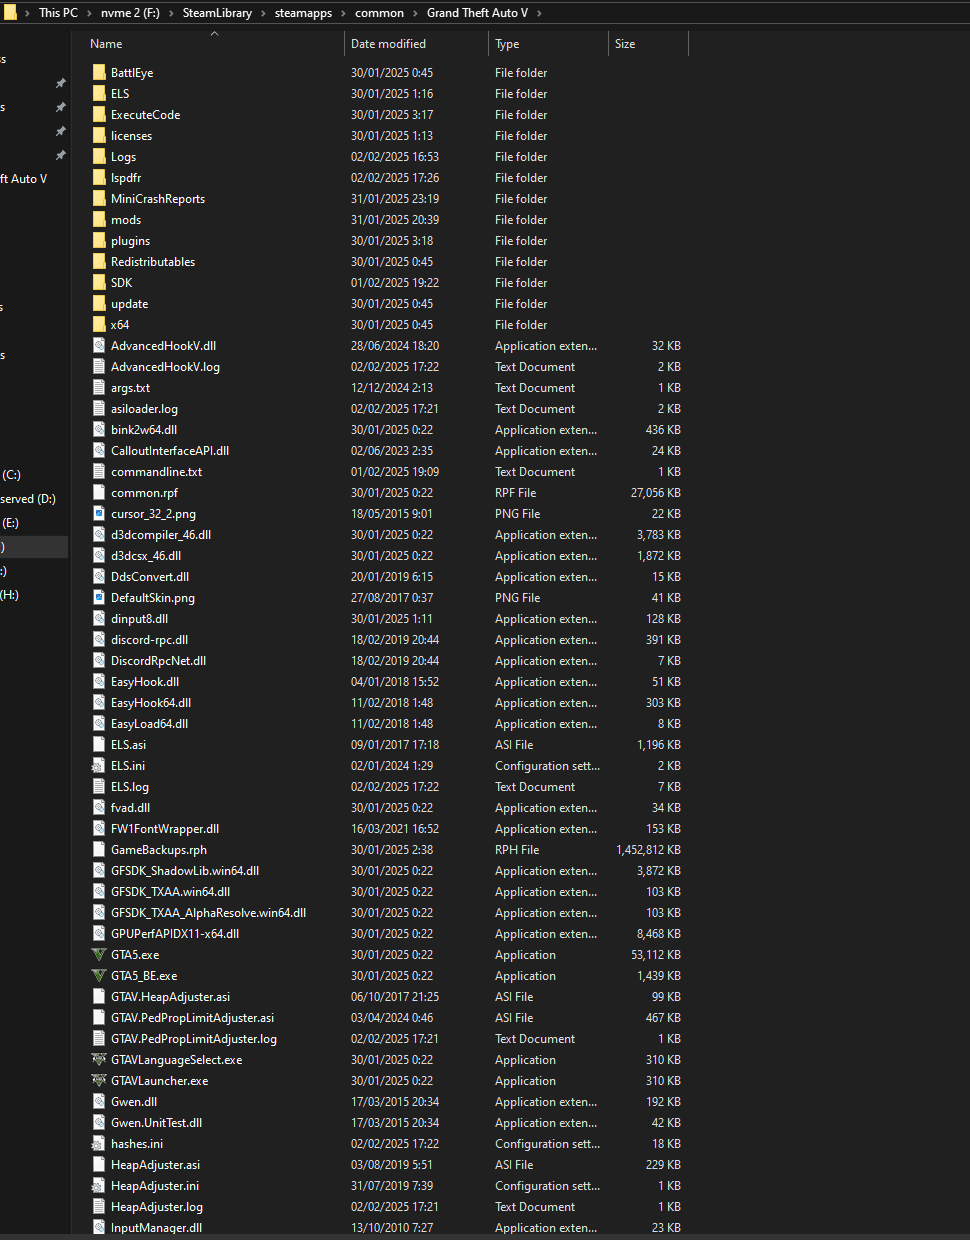Select the args.txt document icon
The width and height of the screenshot is (970, 1240).
99,387
